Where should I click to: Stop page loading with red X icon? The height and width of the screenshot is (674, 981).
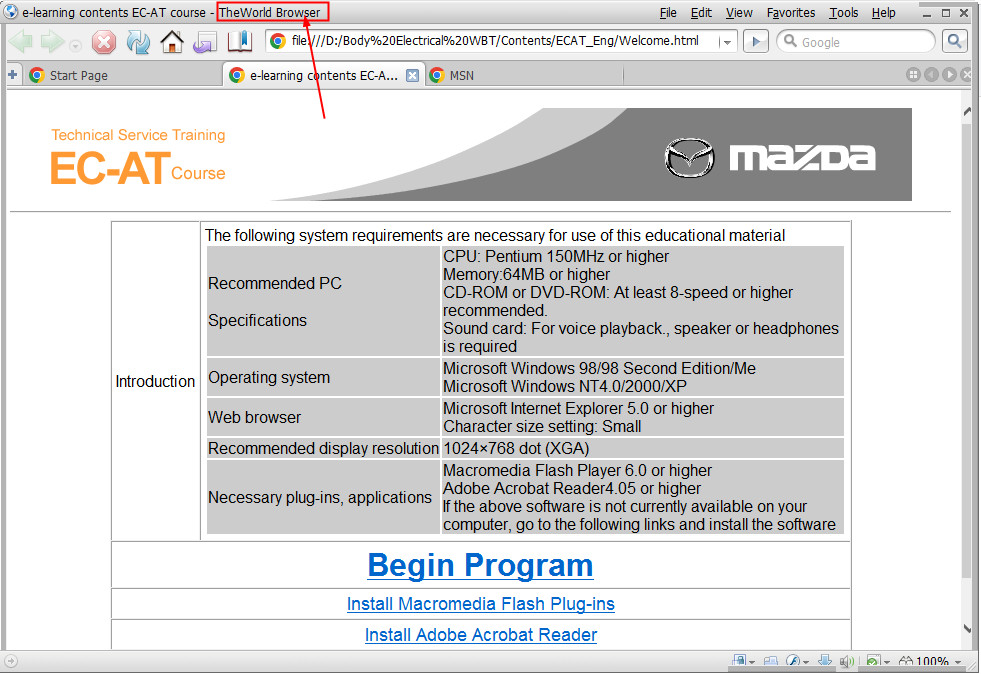[x=104, y=42]
